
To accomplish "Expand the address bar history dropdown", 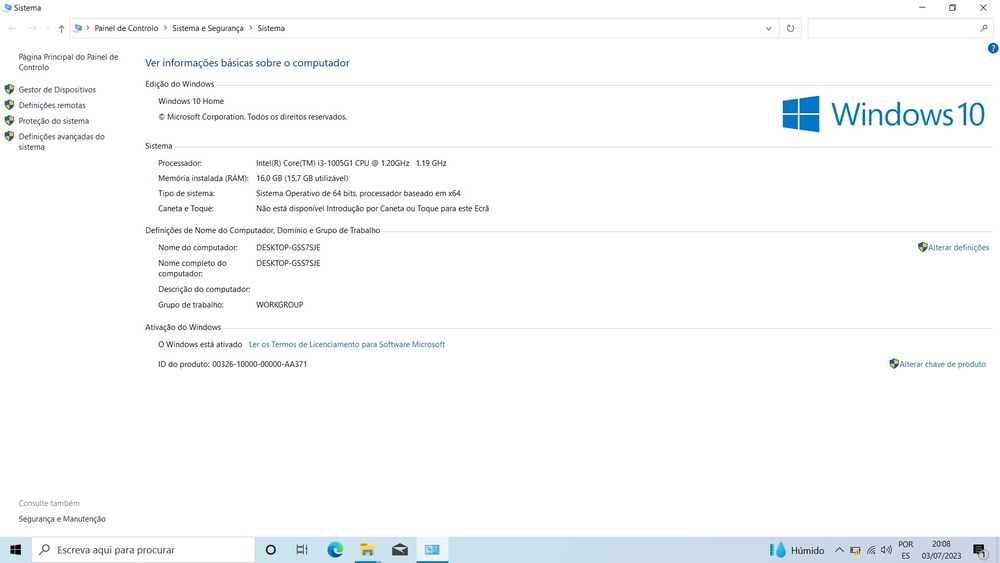I will (768, 28).
